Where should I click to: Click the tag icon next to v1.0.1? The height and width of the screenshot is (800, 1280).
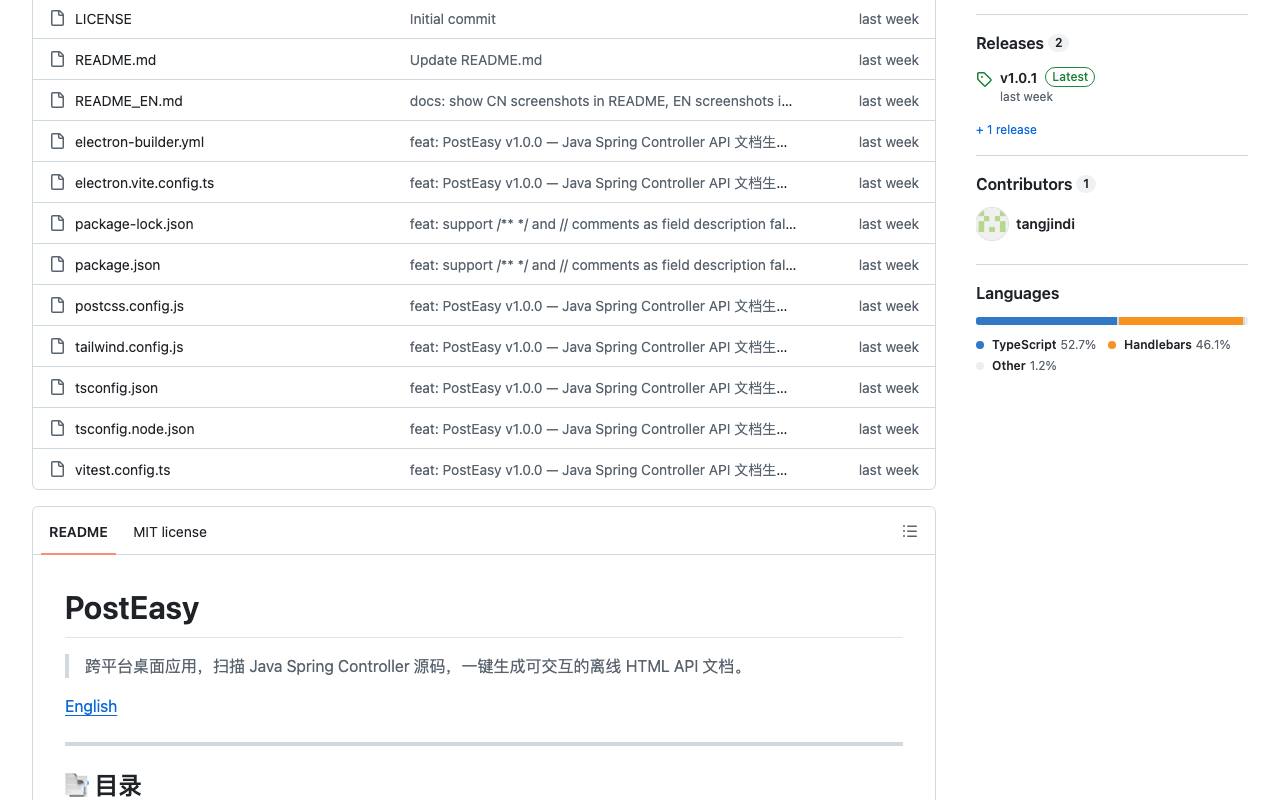tap(984, 79)
